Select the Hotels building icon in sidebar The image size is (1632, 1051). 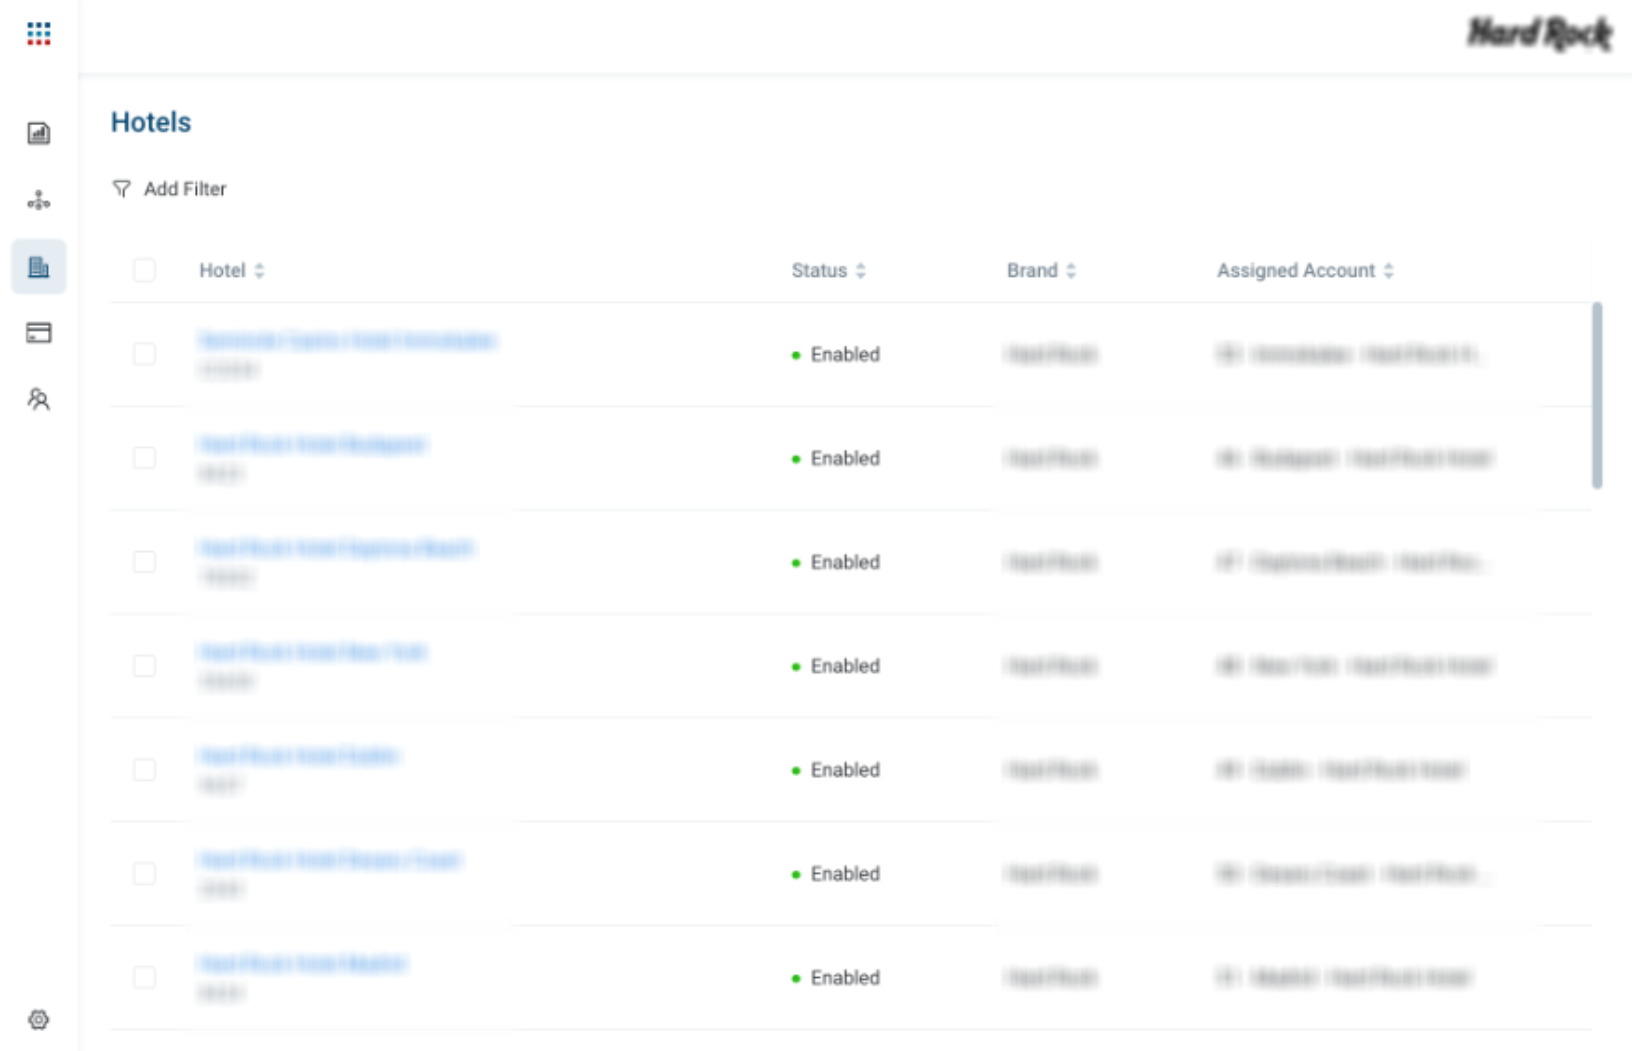[x=39, y=267]
